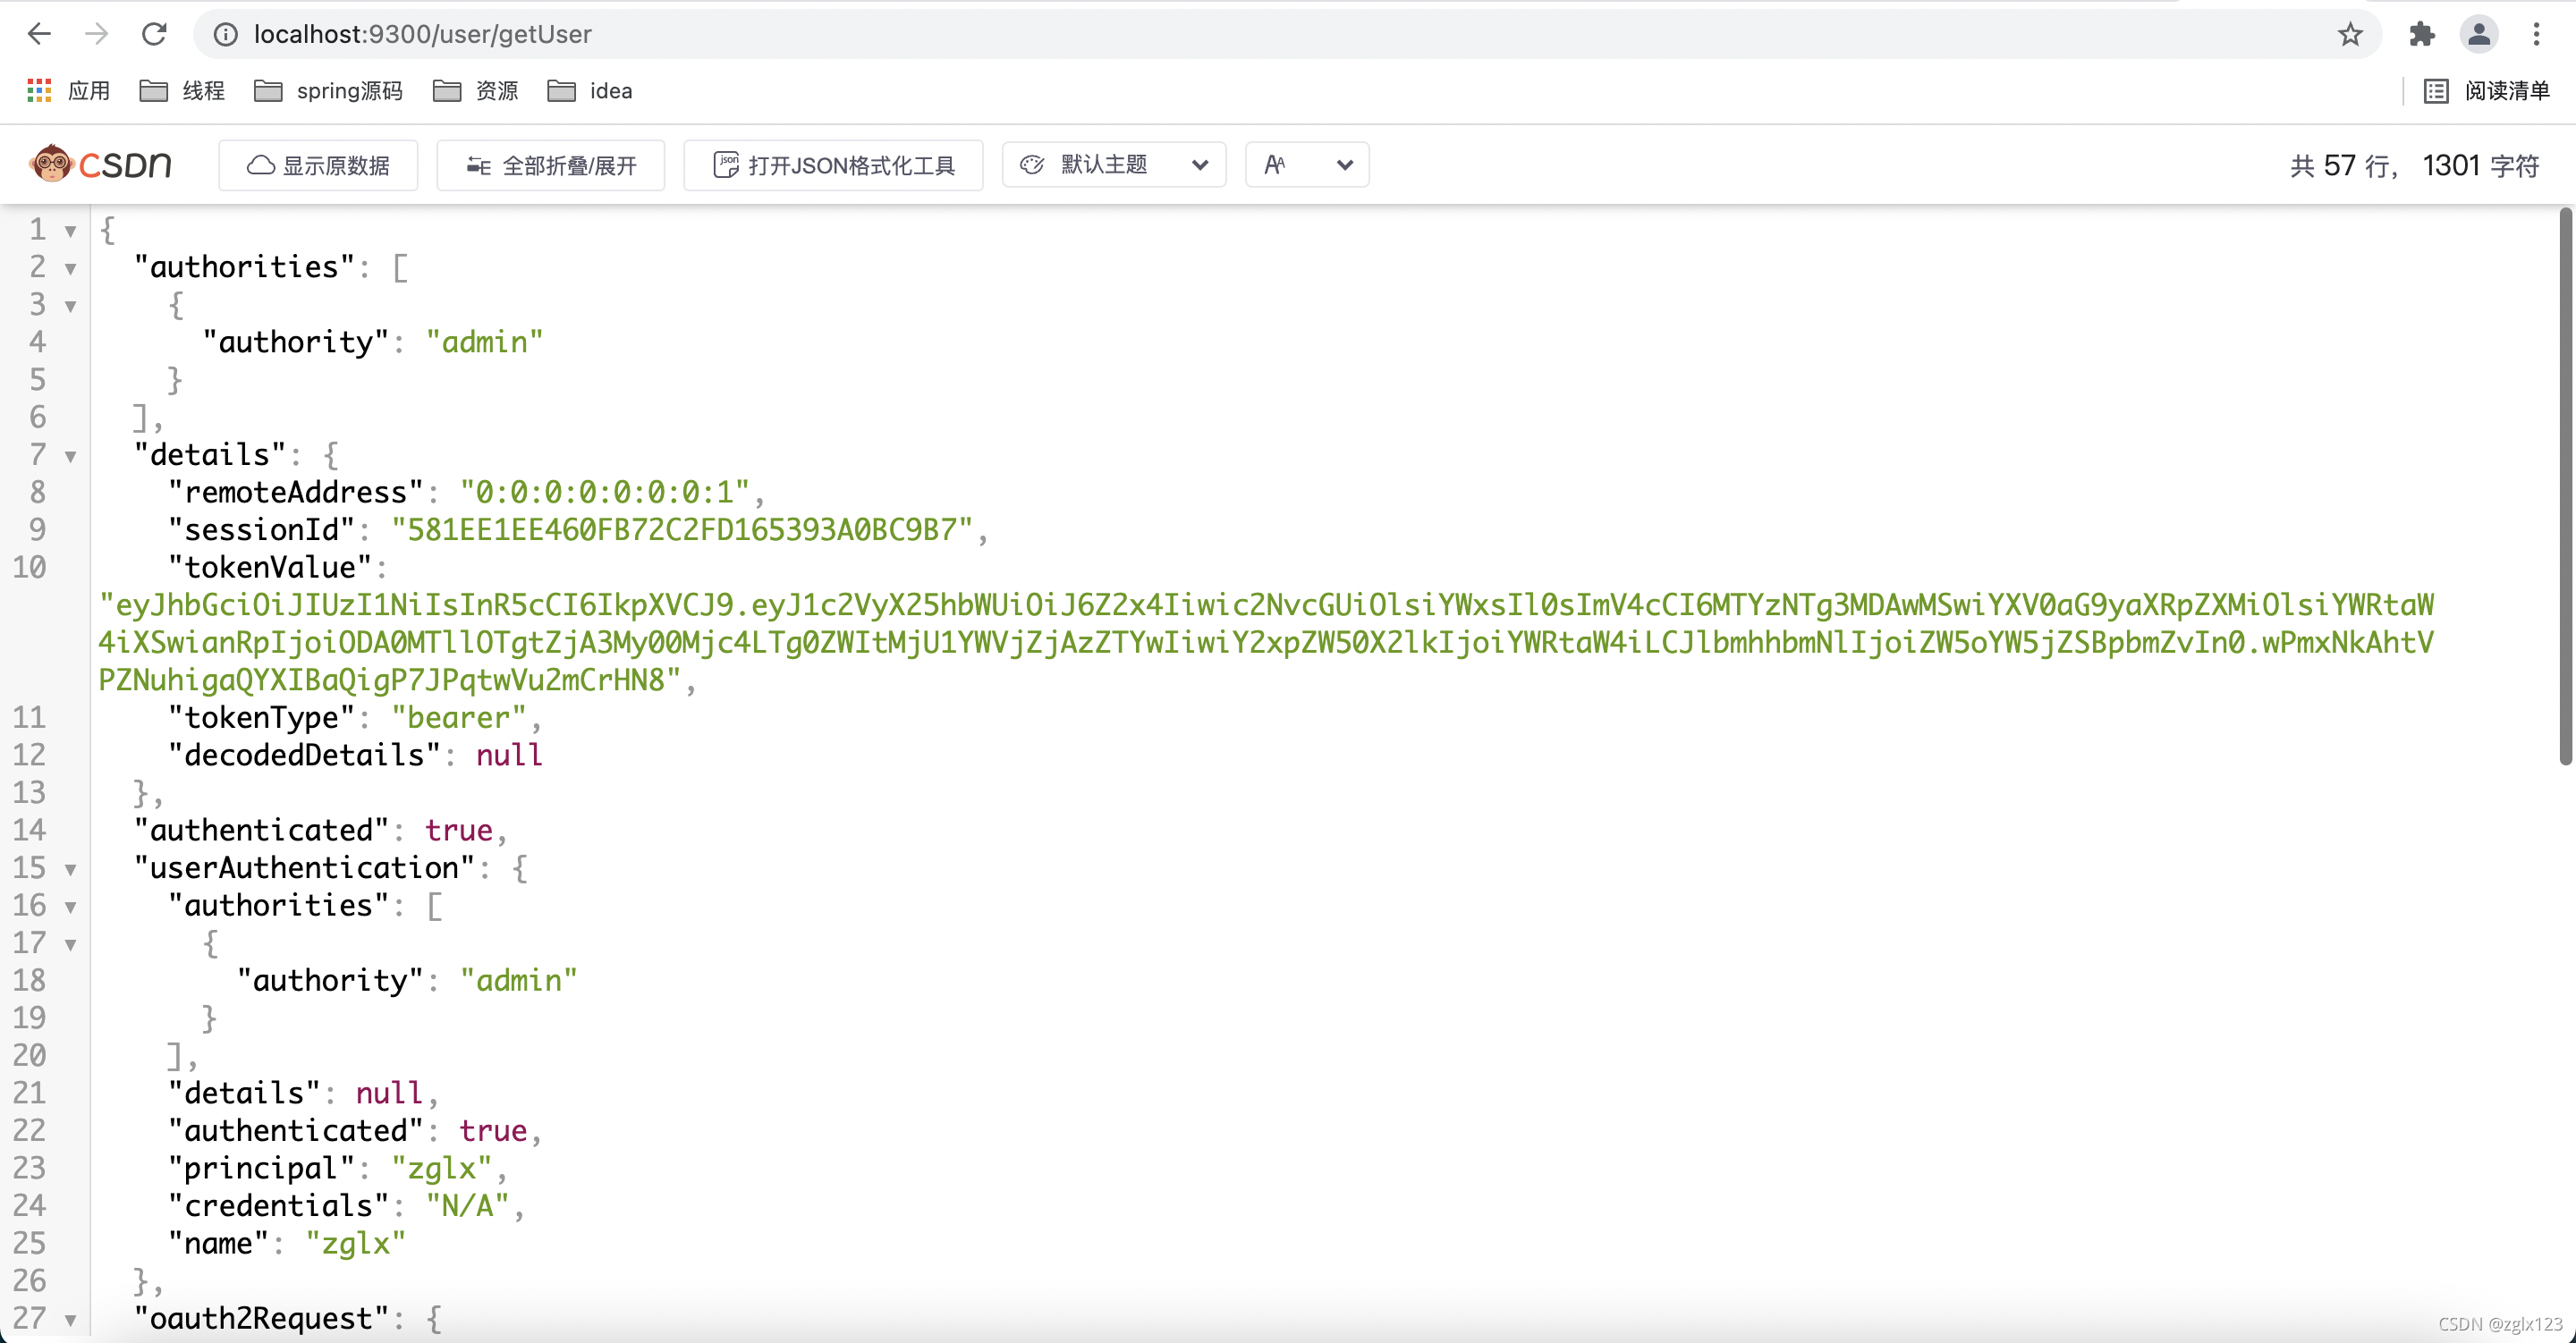Click the sessionId value string
Screen dimensions: 2576x1343
point(682,529)
